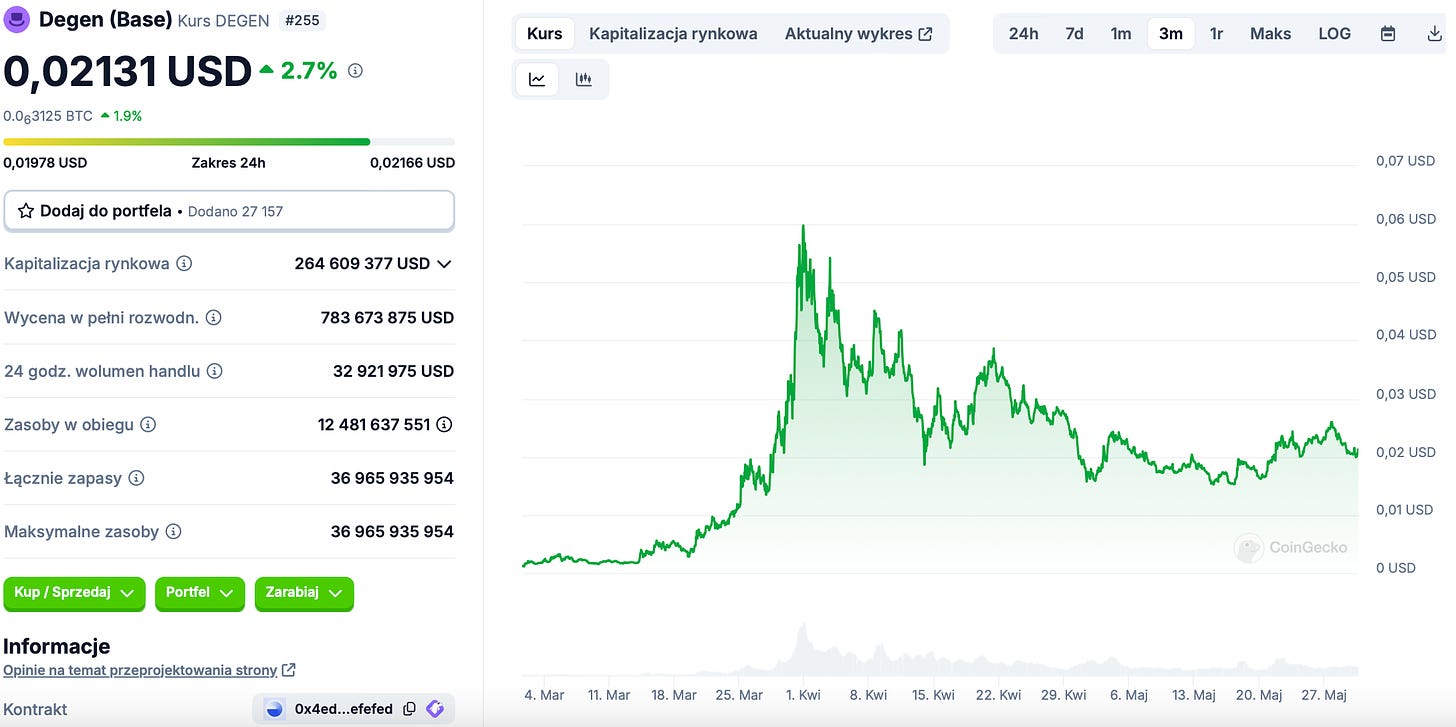Switch to the Kurs chart tab

[545, 34]
